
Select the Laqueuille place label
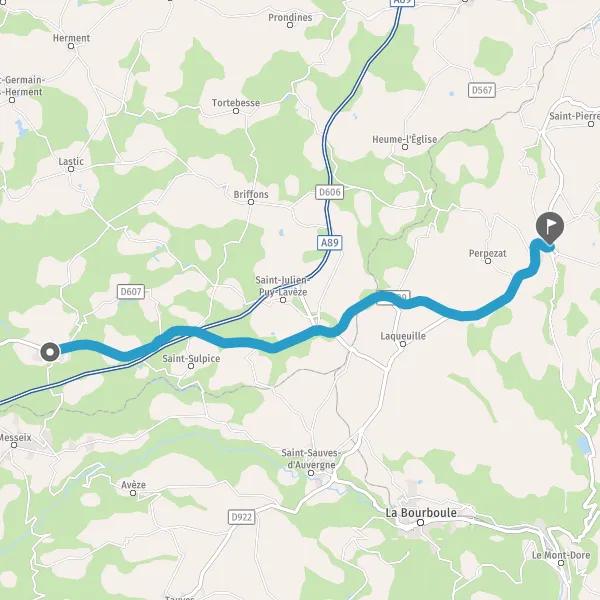pyautogui.click(x=403, y=336)
